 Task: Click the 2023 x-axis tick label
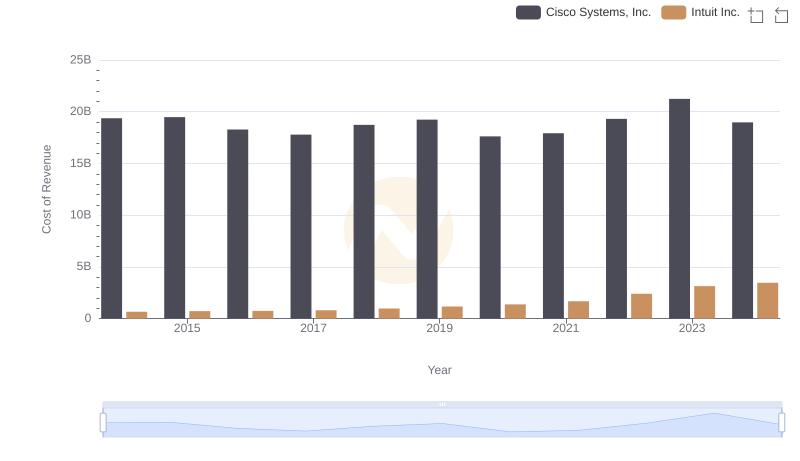(x=692, y=328)
